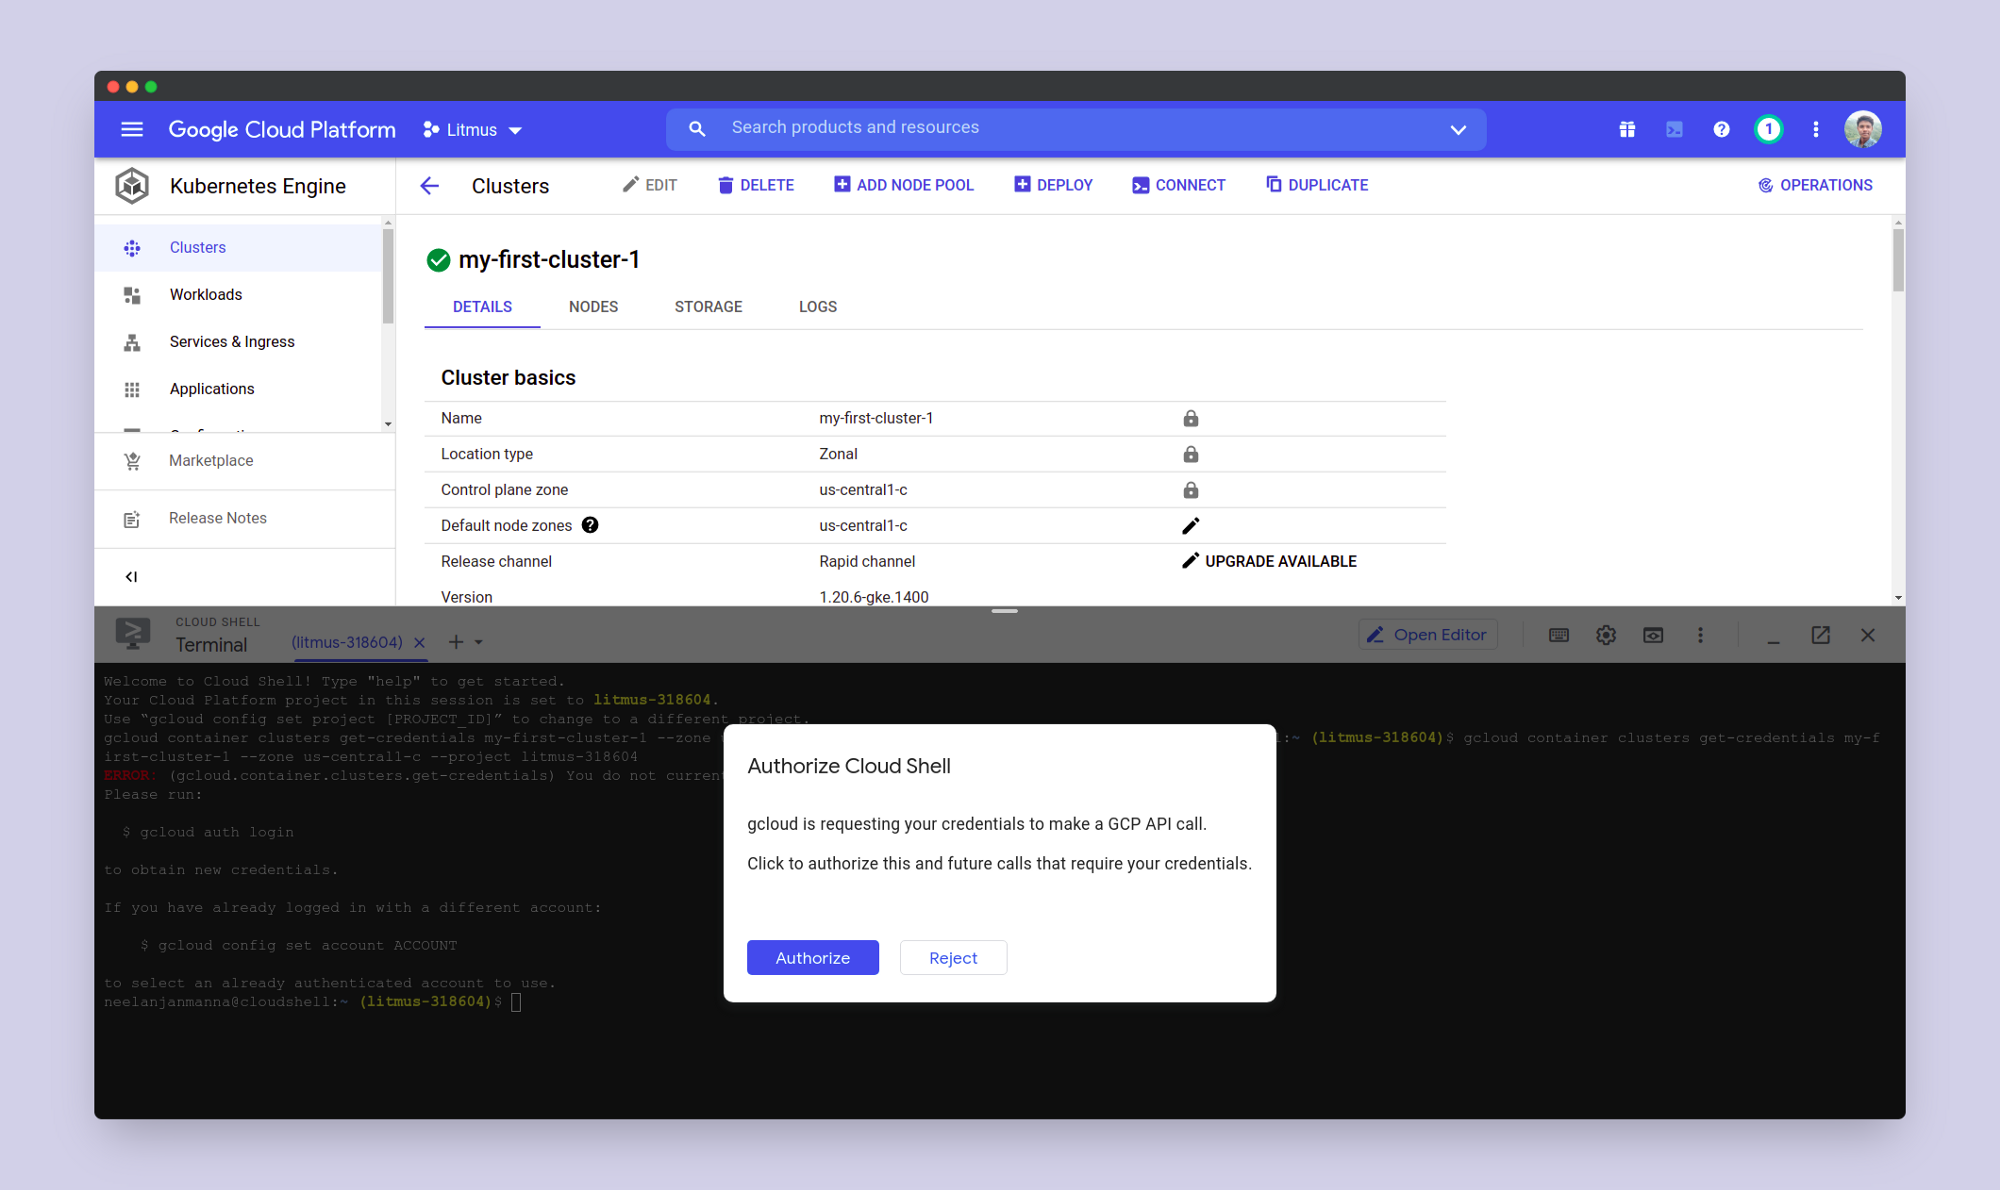The height and width of the screenshot is (1190, 2000).
Task: Click the Open Editor button
Action: click(1427, 635)
